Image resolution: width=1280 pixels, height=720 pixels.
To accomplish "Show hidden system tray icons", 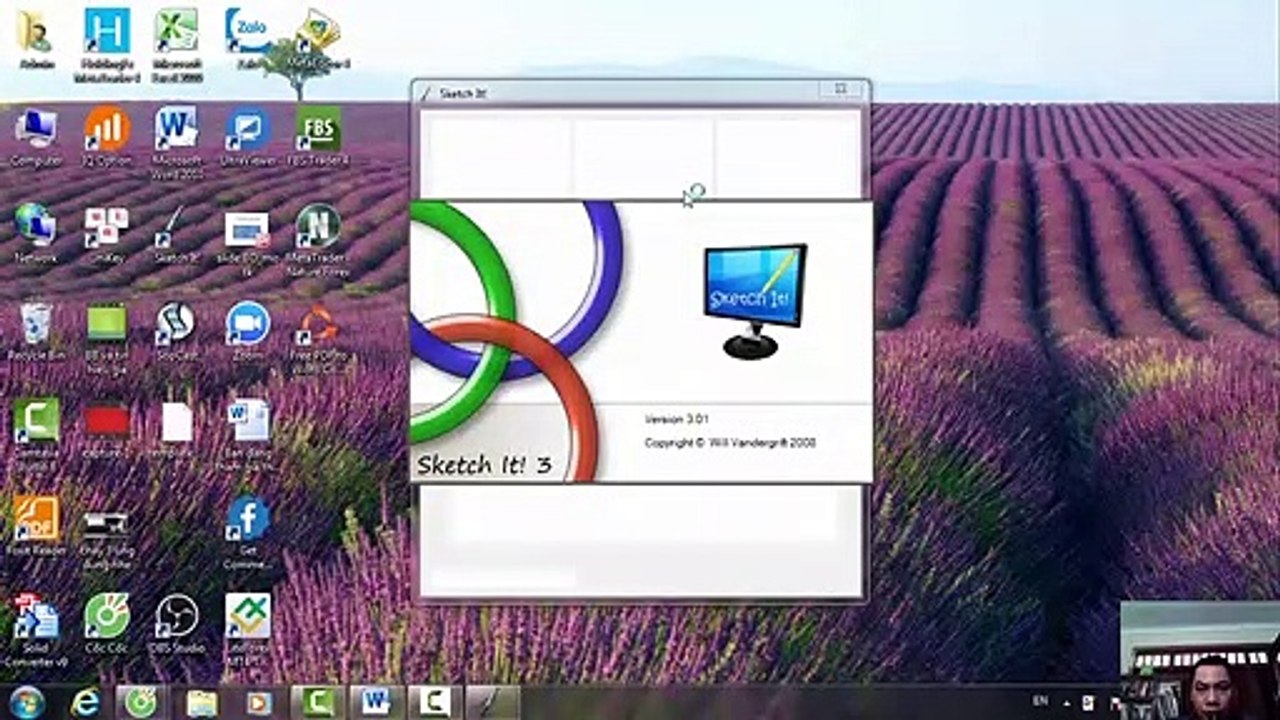I will 1064,703.
